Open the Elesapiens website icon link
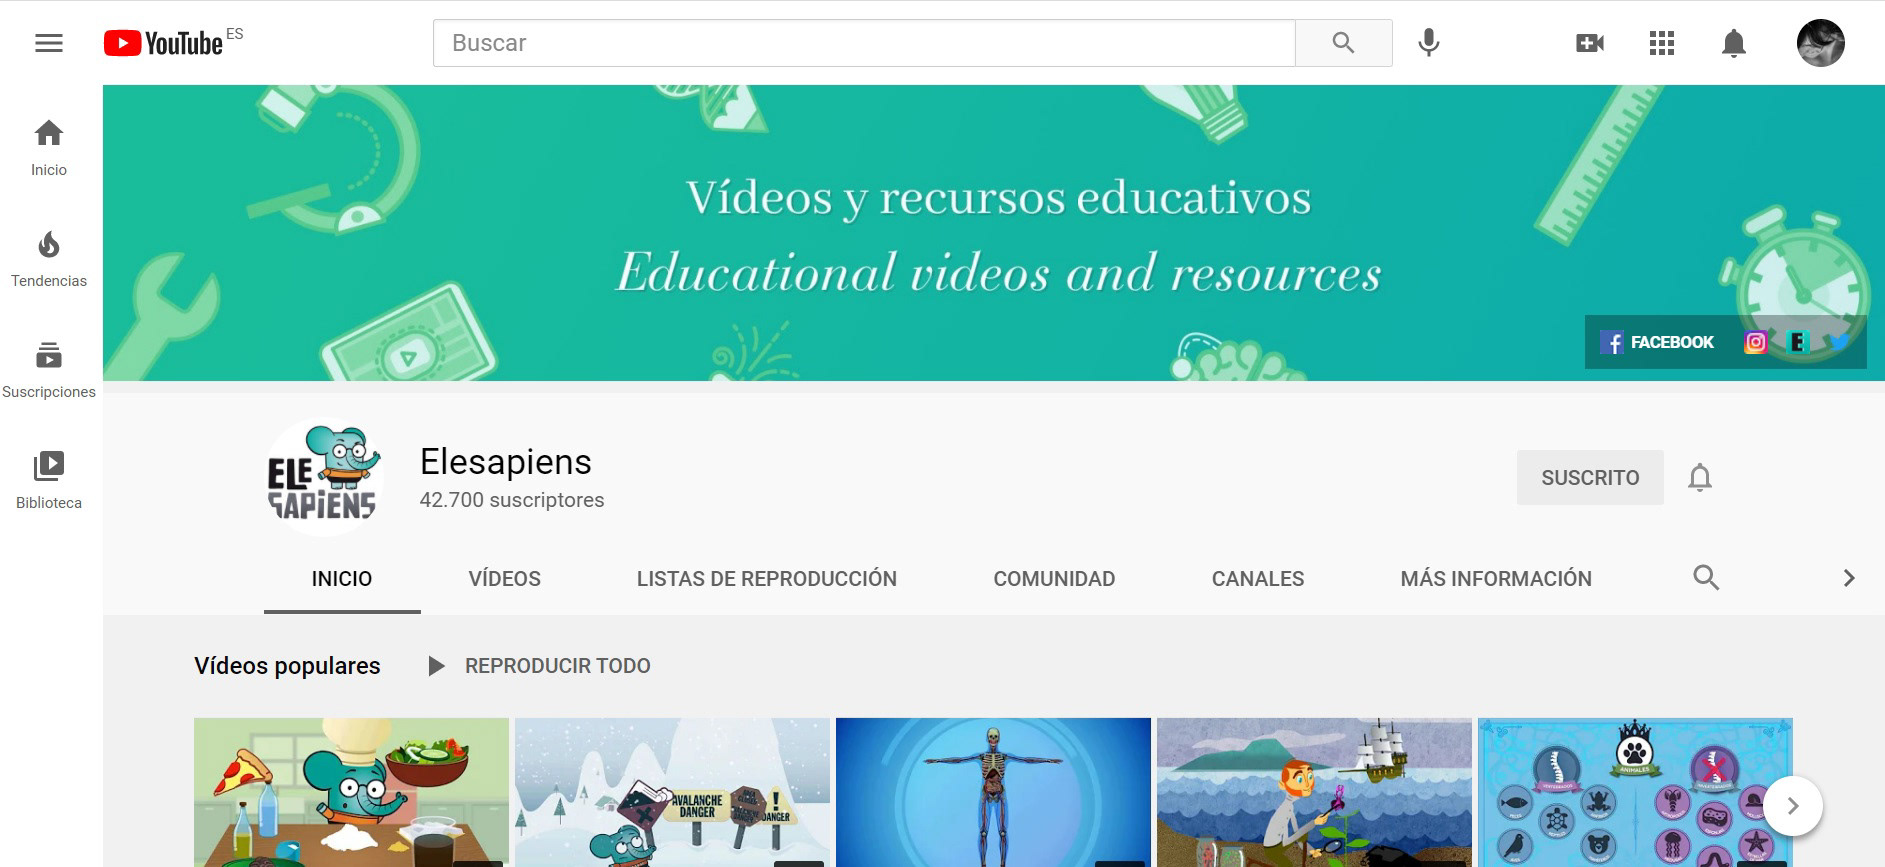 click(1798, 342)
